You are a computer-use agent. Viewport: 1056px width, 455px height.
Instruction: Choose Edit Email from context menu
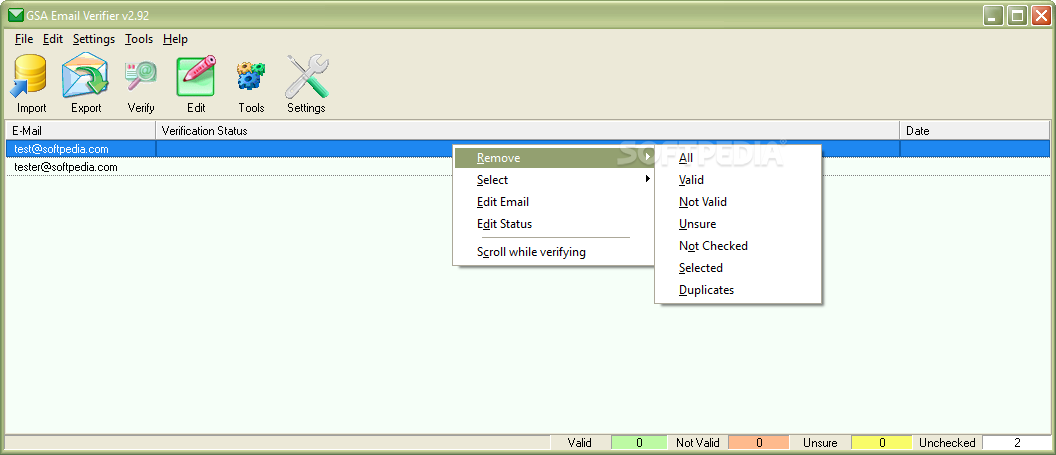pos(554,202)
